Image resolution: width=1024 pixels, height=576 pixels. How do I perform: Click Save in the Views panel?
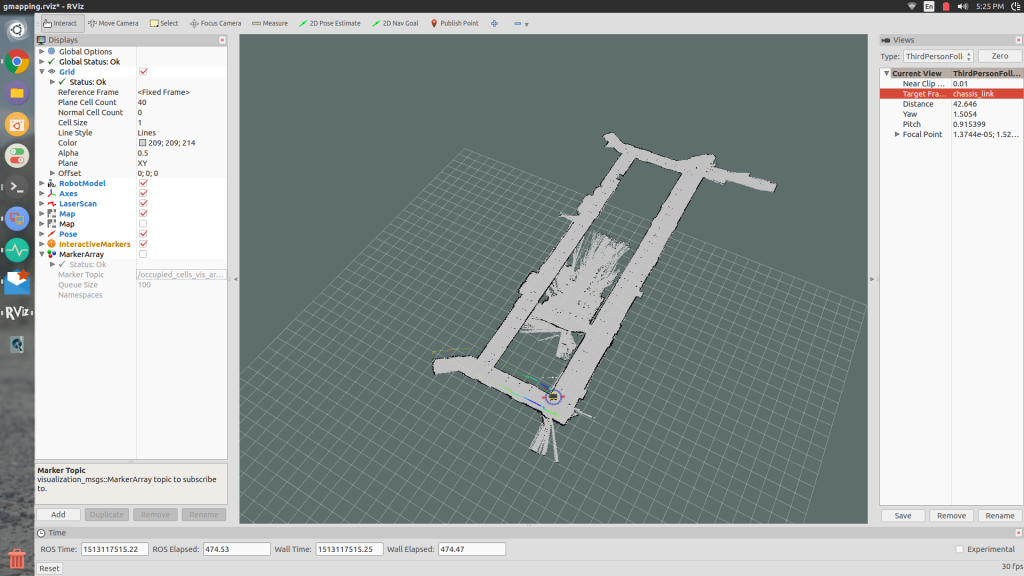pyautogui.click(x=903, y=516)
